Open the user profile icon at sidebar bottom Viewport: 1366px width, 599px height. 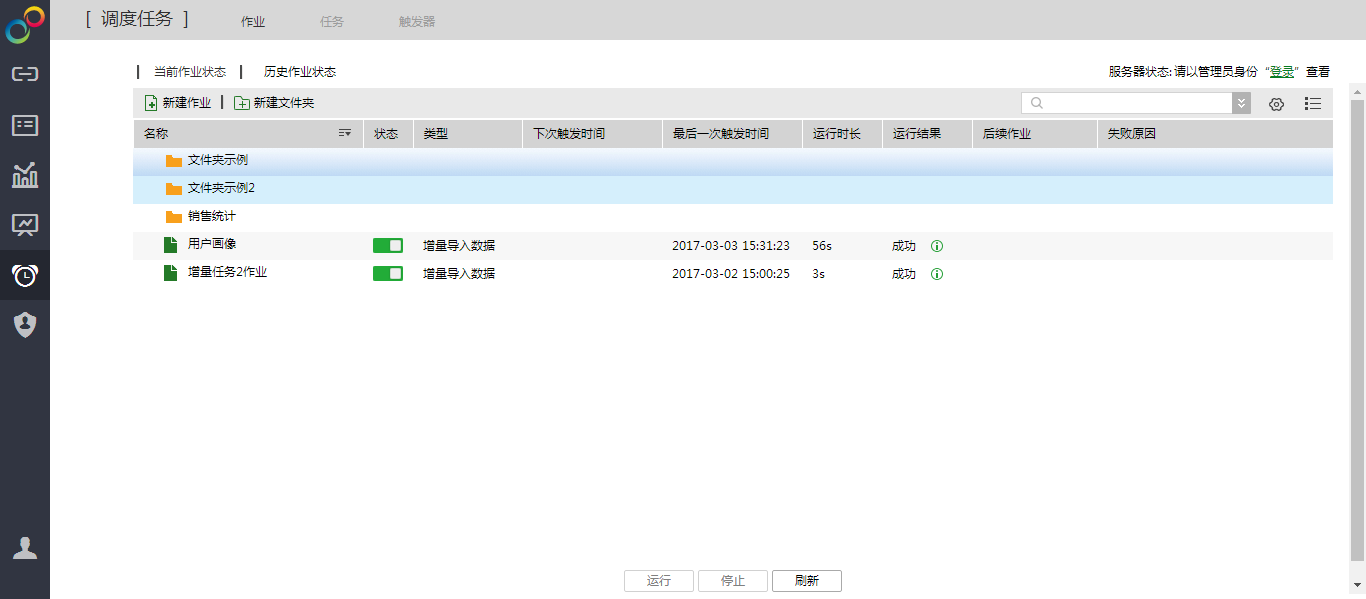pyautogui.click(x=25, y=548)
